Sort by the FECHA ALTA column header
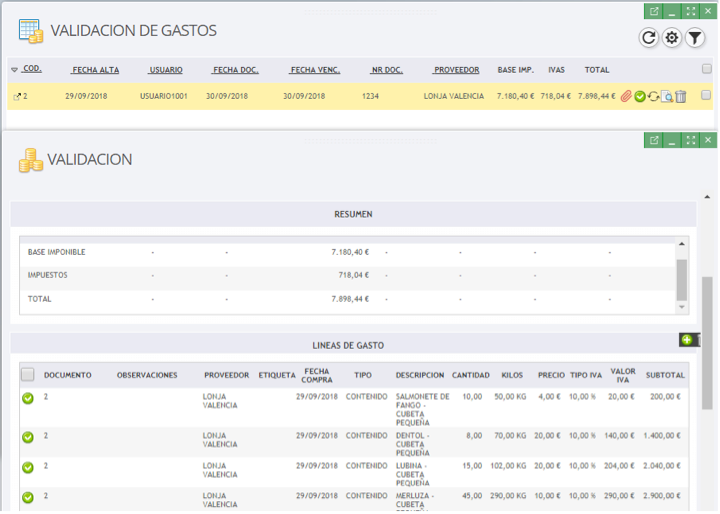Image resolution: width=720 pixels, height=514 pixels. (x=94, y=70)
